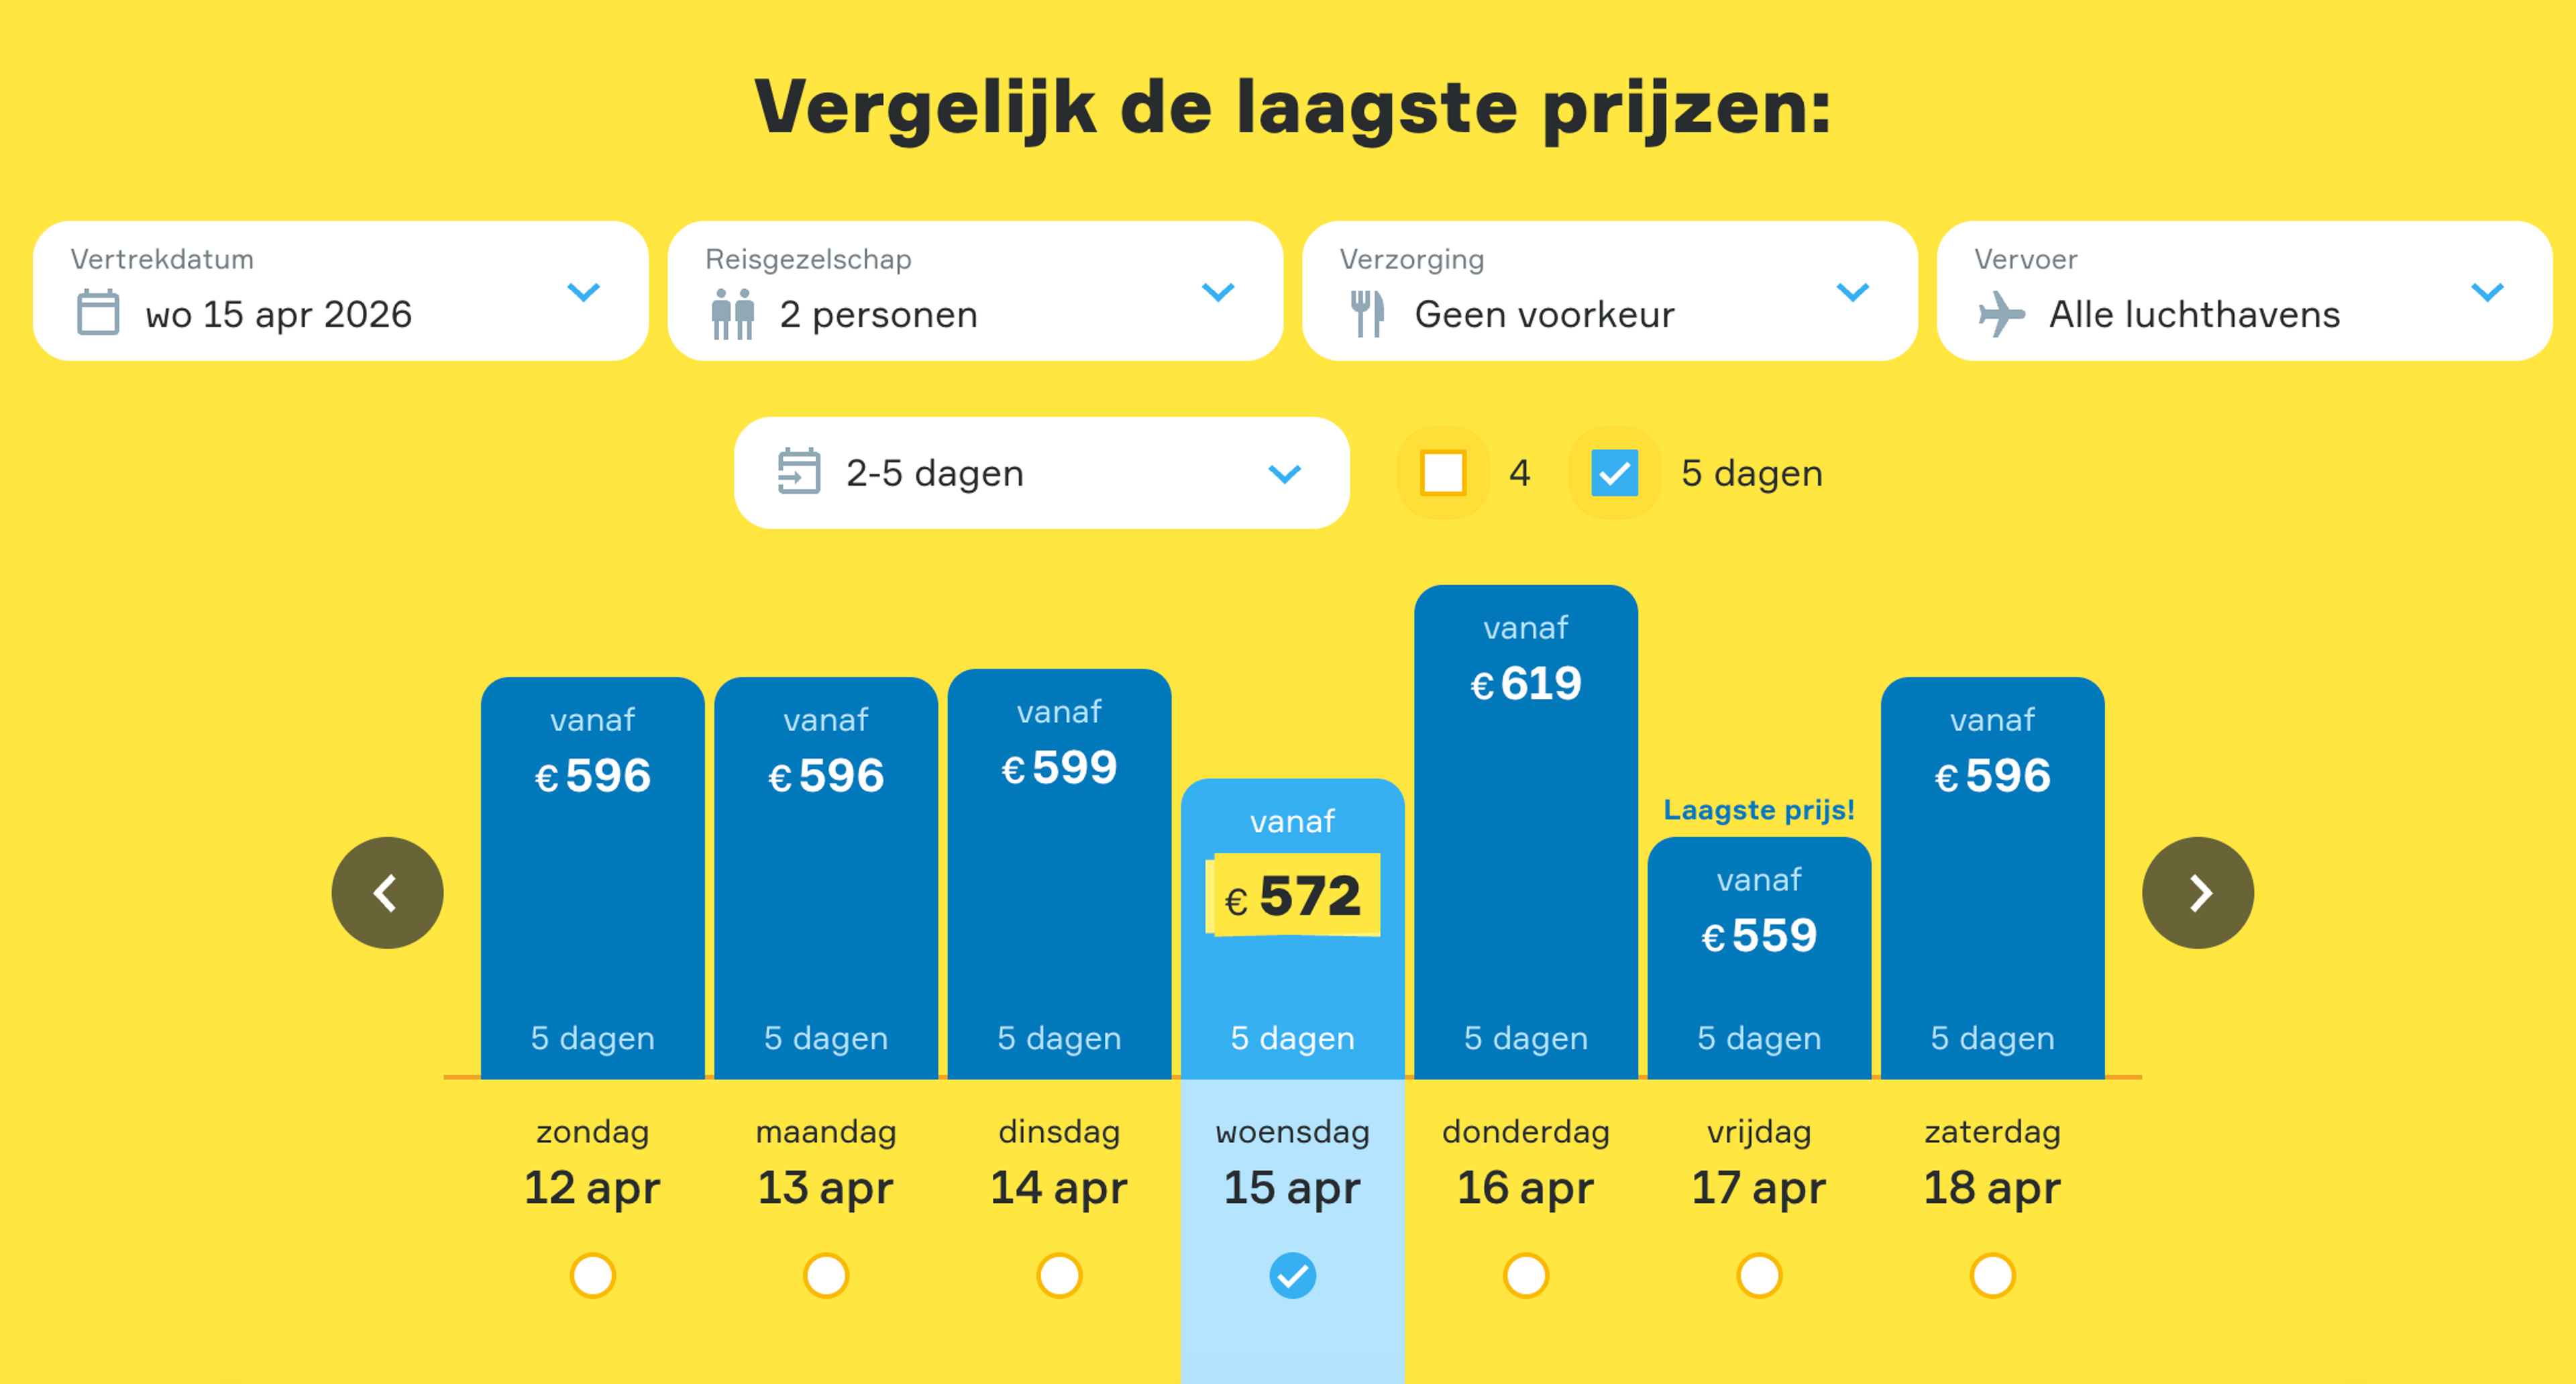Open the Verzorging Geen voorkeur selector

1852,292
